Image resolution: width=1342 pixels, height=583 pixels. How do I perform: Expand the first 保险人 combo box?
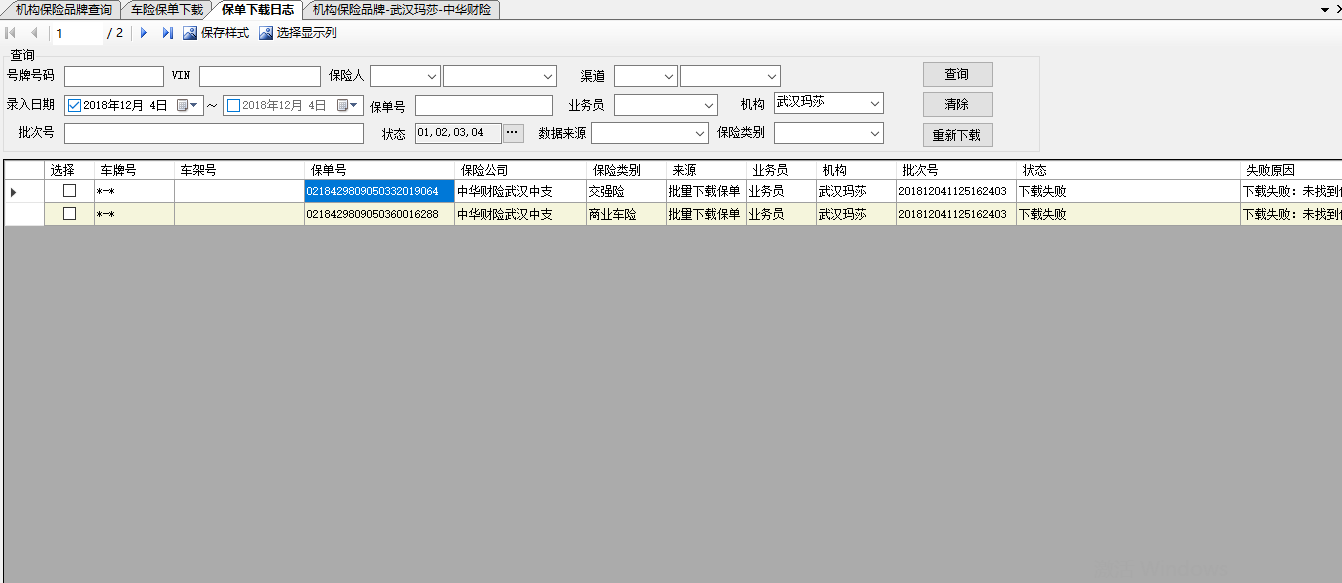click(x=432, y=76)
